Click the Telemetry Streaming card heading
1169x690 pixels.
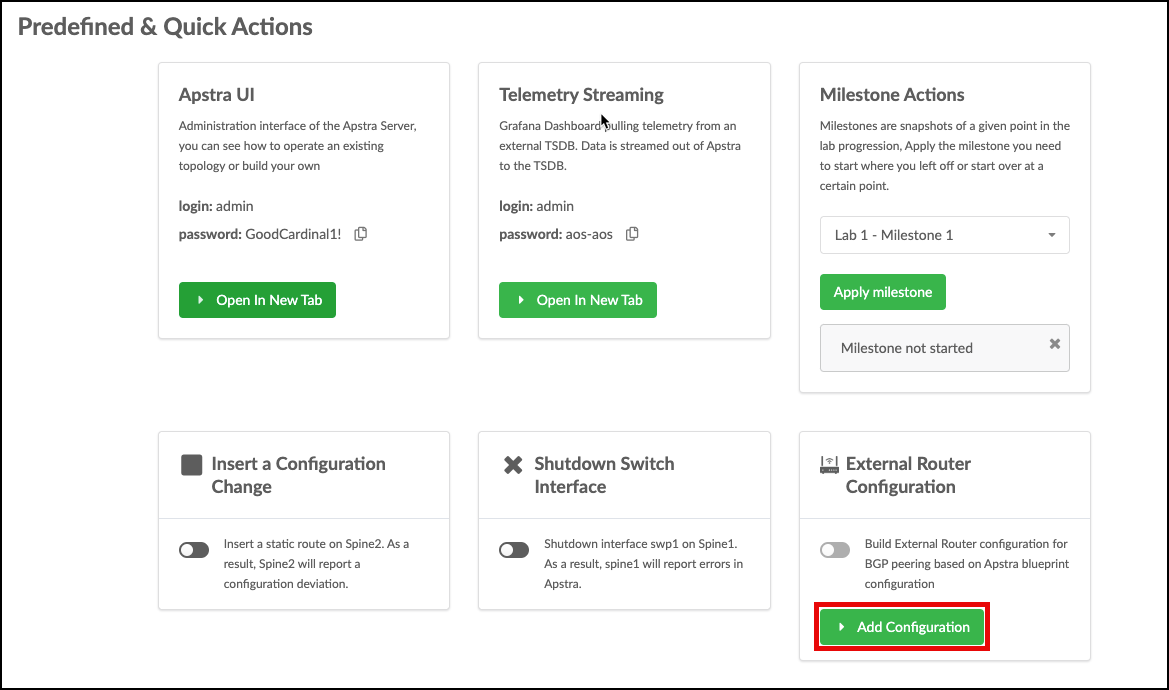point(581,95)
